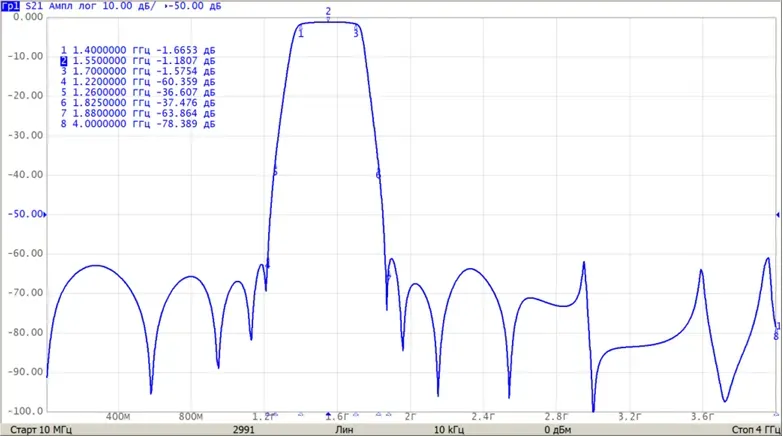The height and width of the screenshot is (437, 783).
Task: Click the -40.00 Y-axis label
Action: click(25, 175)
